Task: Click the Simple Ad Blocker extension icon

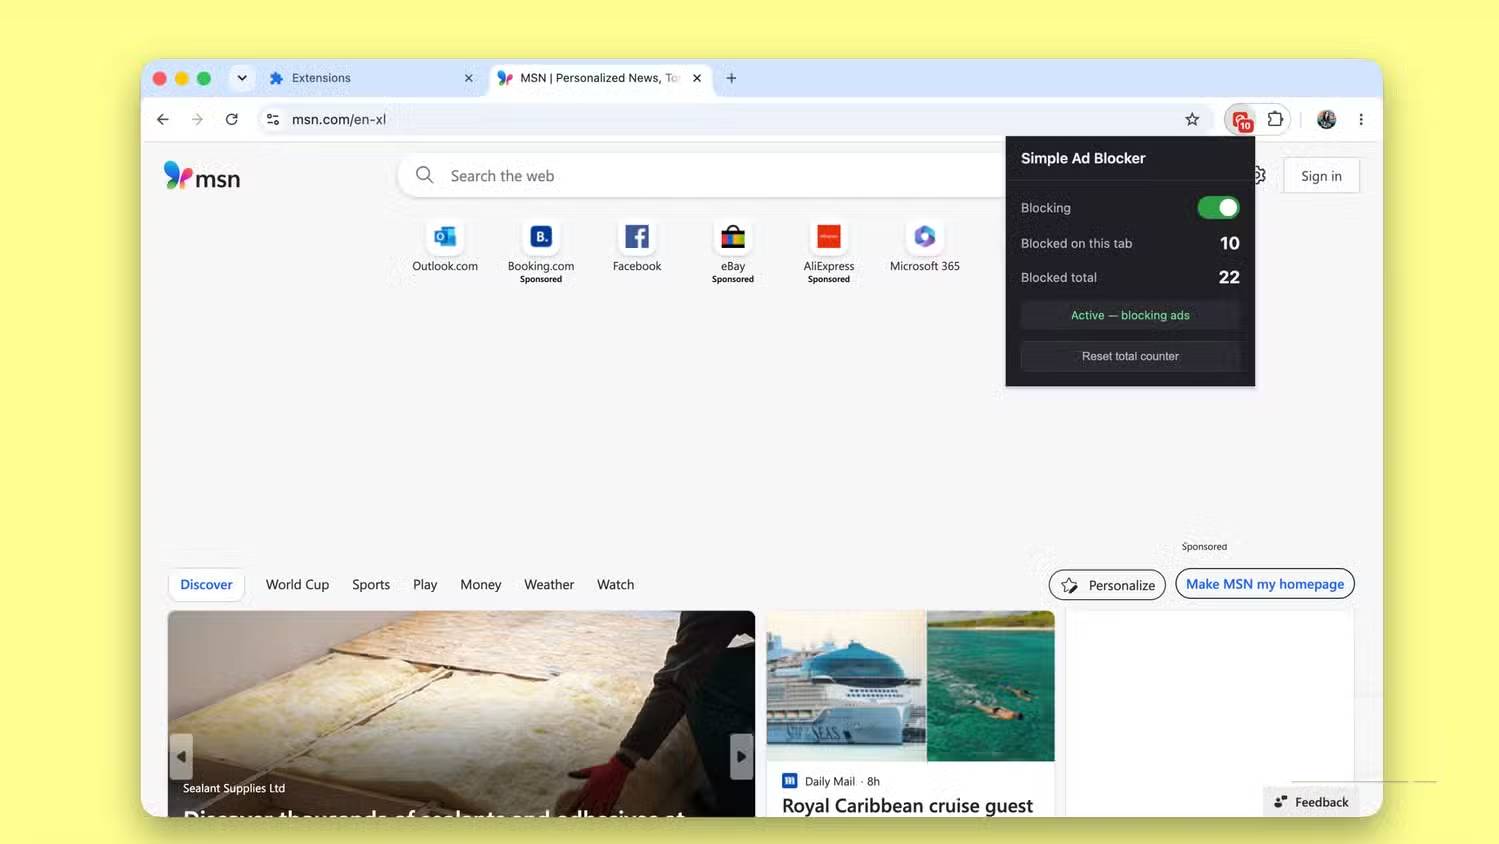Action: point(1242,120)
